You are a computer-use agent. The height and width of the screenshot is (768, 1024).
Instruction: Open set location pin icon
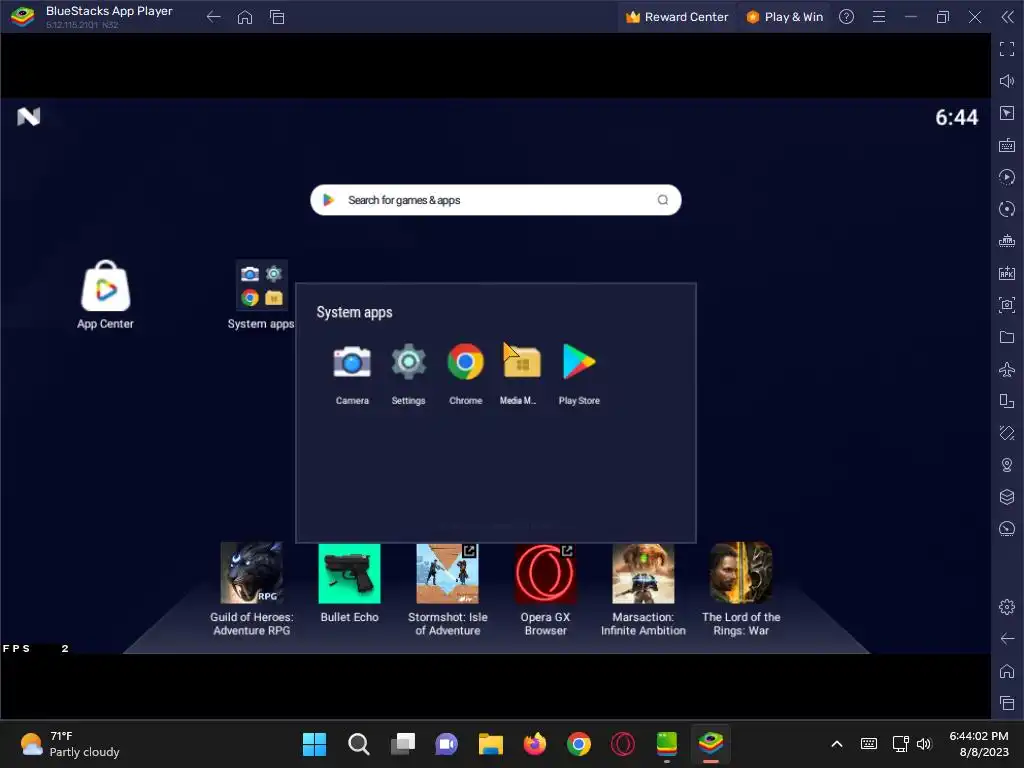tap(1007, 465)
